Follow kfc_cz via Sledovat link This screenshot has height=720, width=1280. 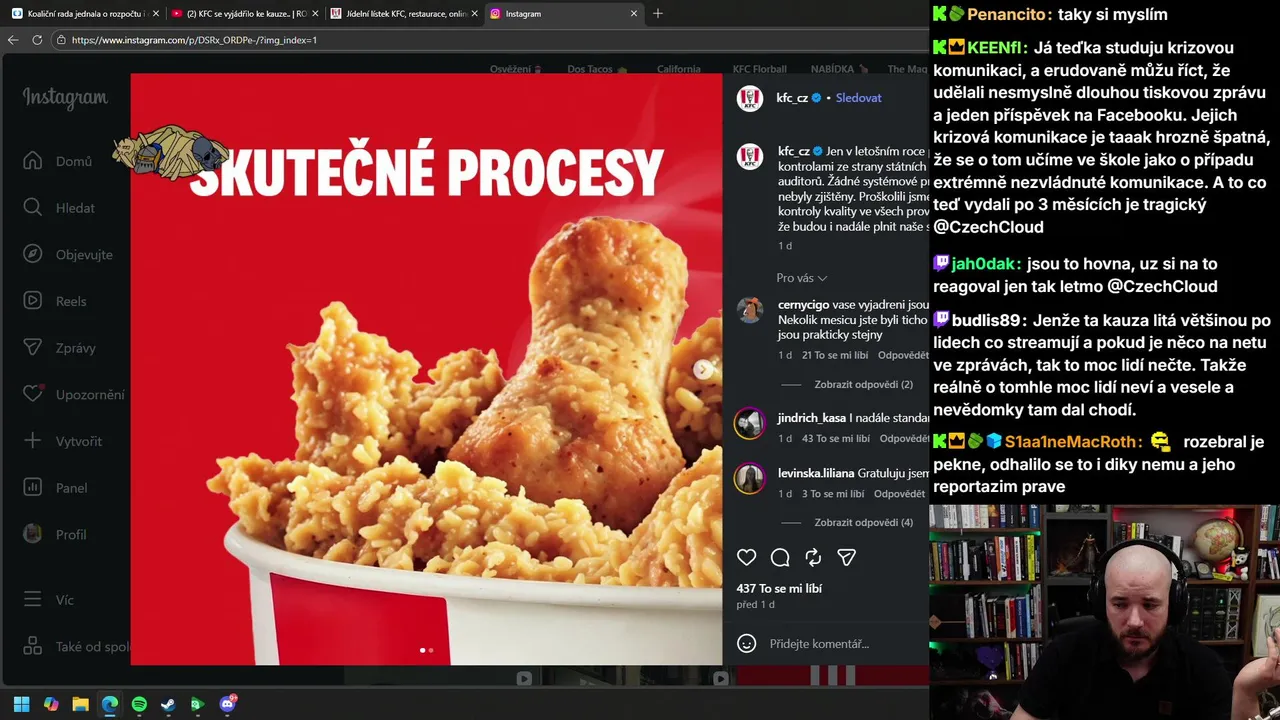point(858,98)
